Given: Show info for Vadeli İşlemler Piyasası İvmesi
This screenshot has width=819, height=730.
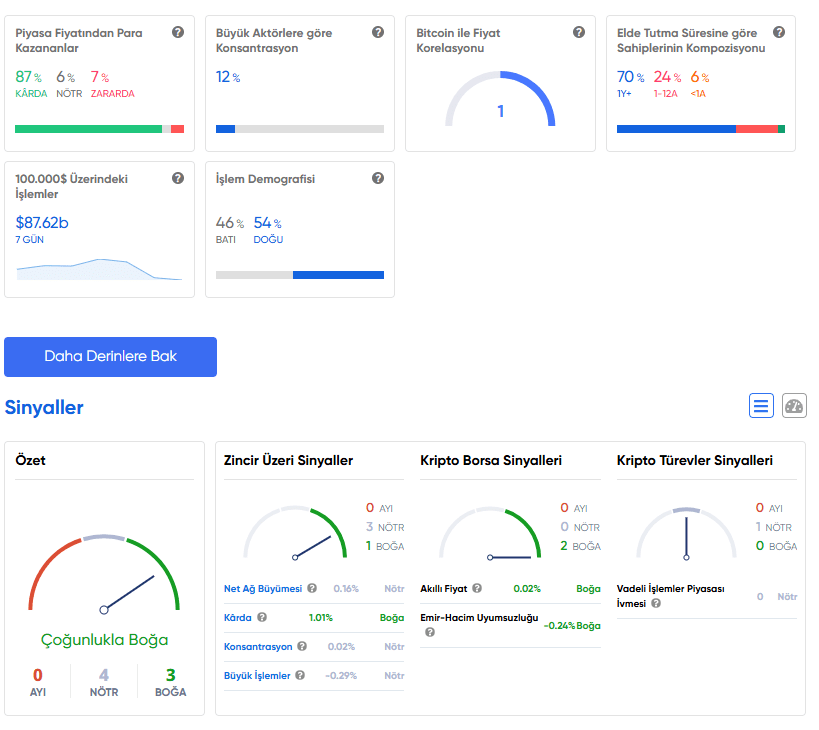Looking at the screenshot, I should pos(656,604).
